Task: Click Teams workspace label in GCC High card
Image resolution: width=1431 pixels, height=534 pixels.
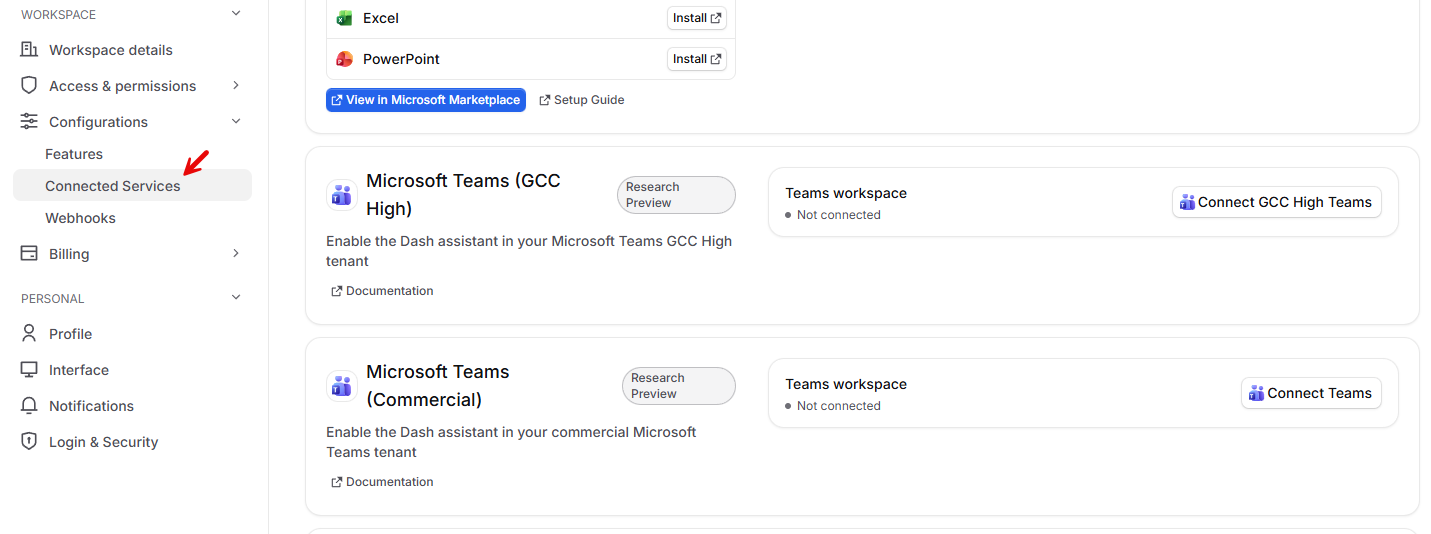Action: [846, 193]
